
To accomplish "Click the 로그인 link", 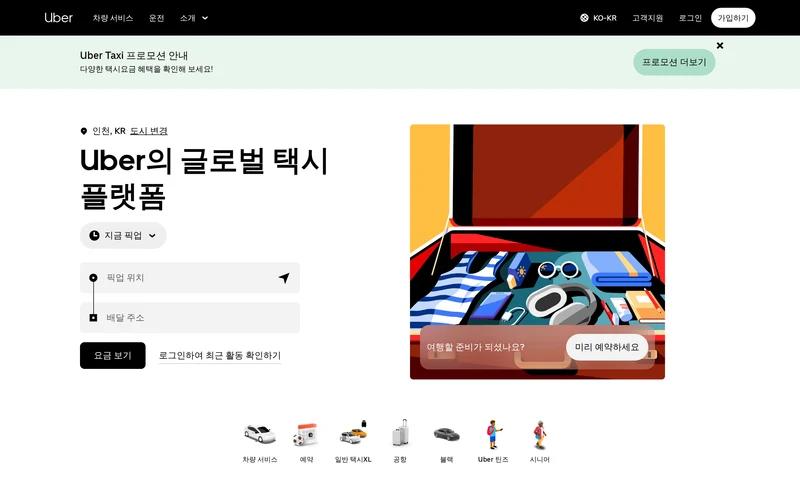I will [690, 18].
